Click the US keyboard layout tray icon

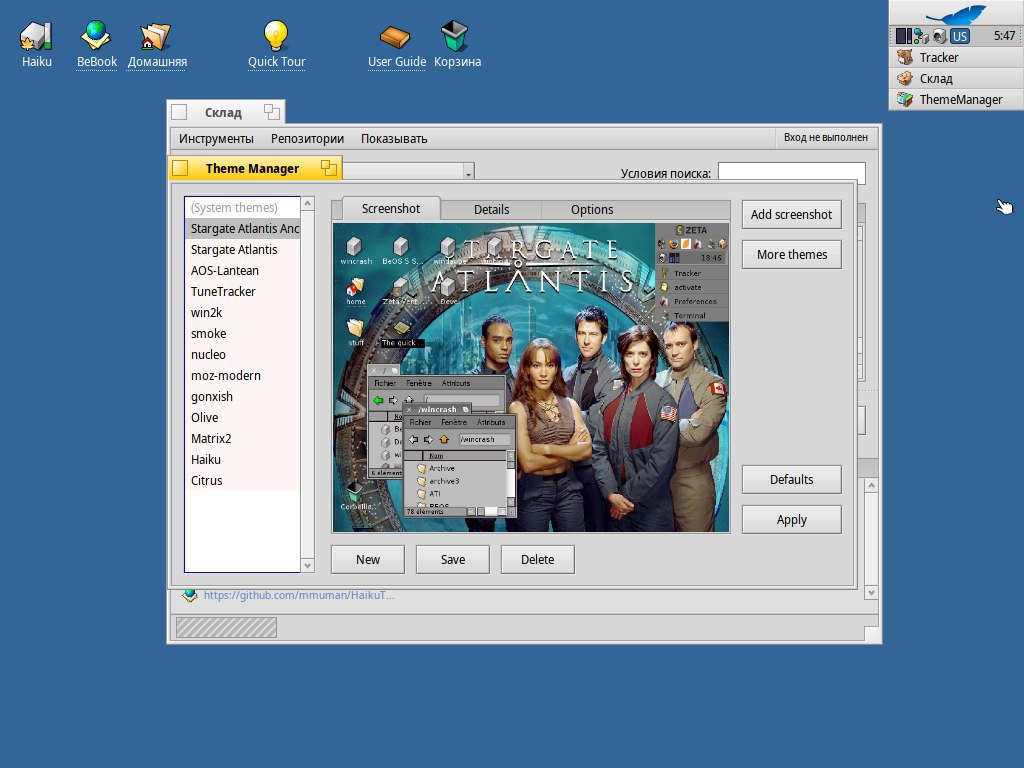(959, 37)
